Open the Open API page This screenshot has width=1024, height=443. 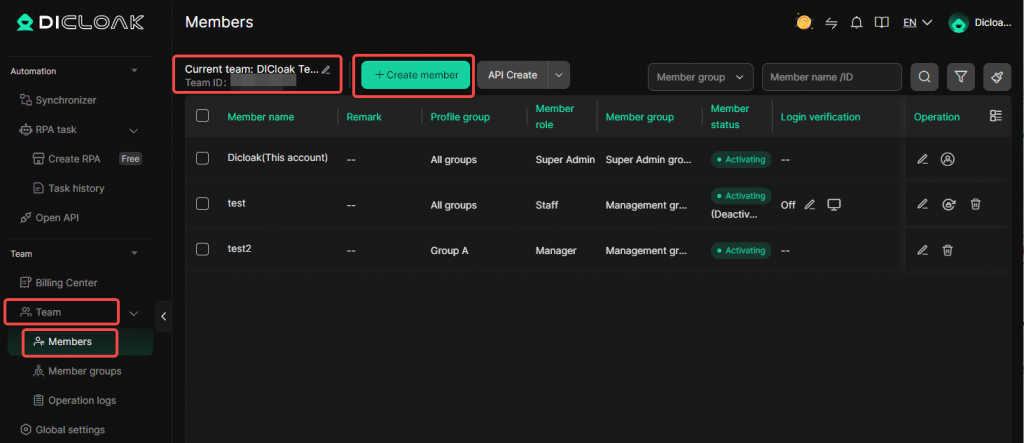[52, 218]
